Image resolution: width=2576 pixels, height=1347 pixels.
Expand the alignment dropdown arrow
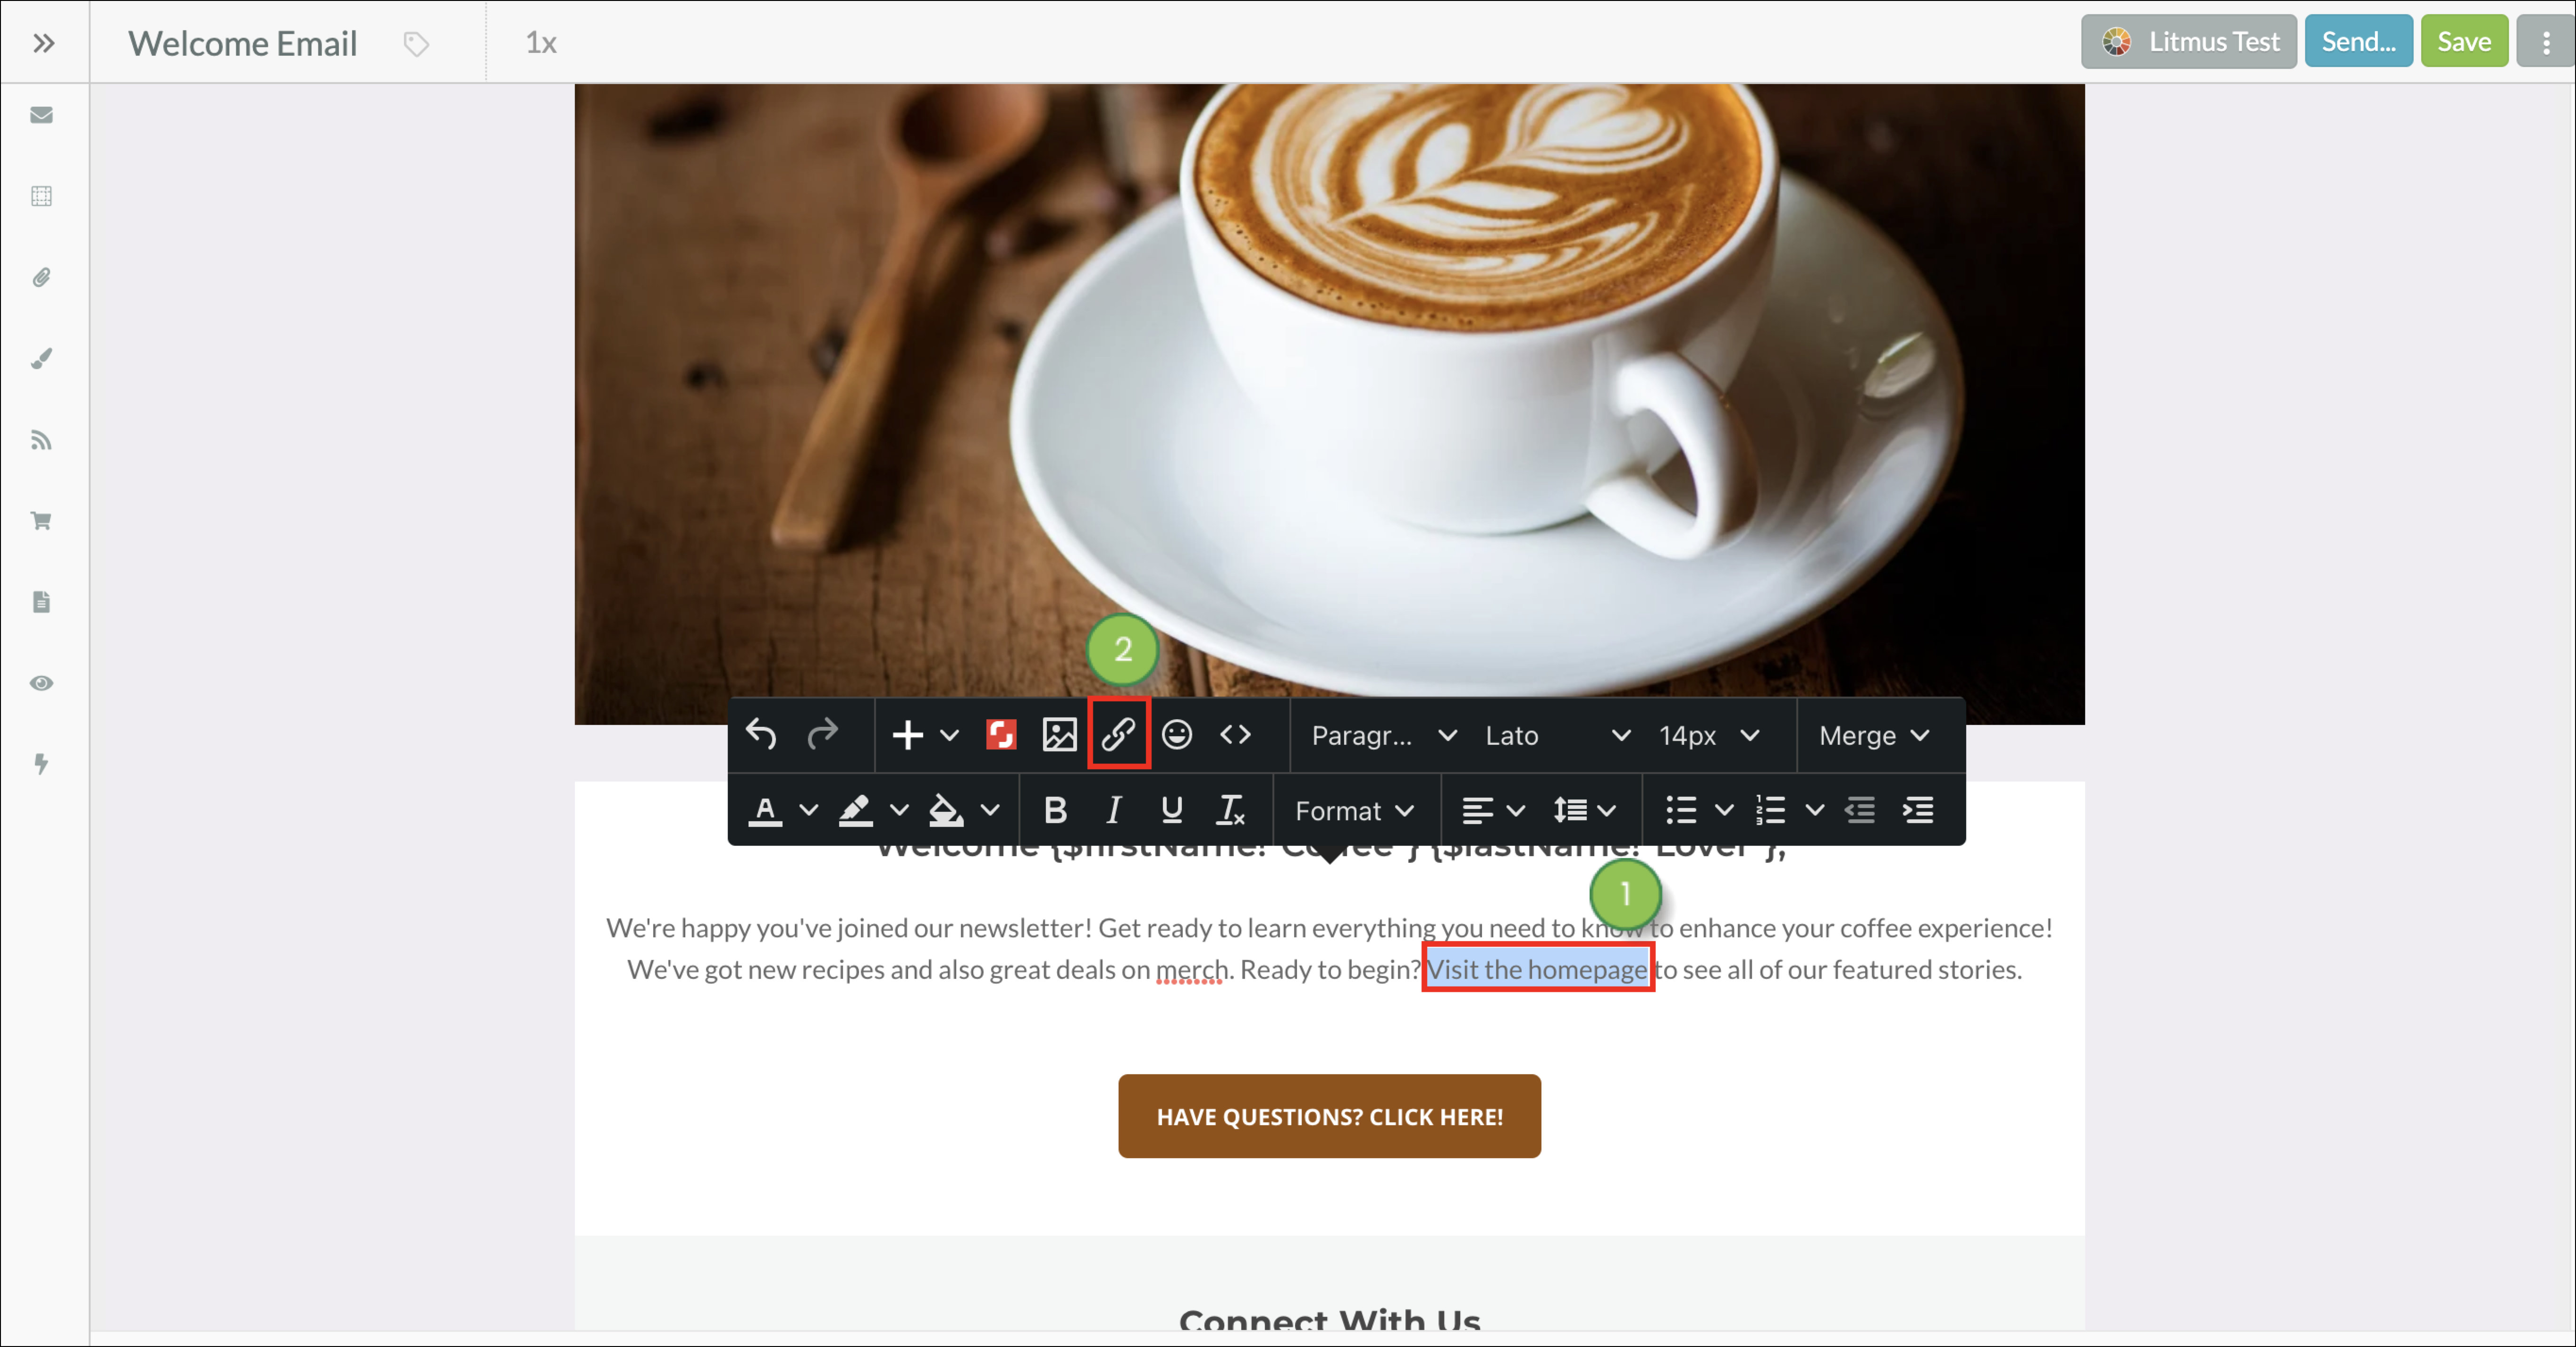tap(1516, 811)
